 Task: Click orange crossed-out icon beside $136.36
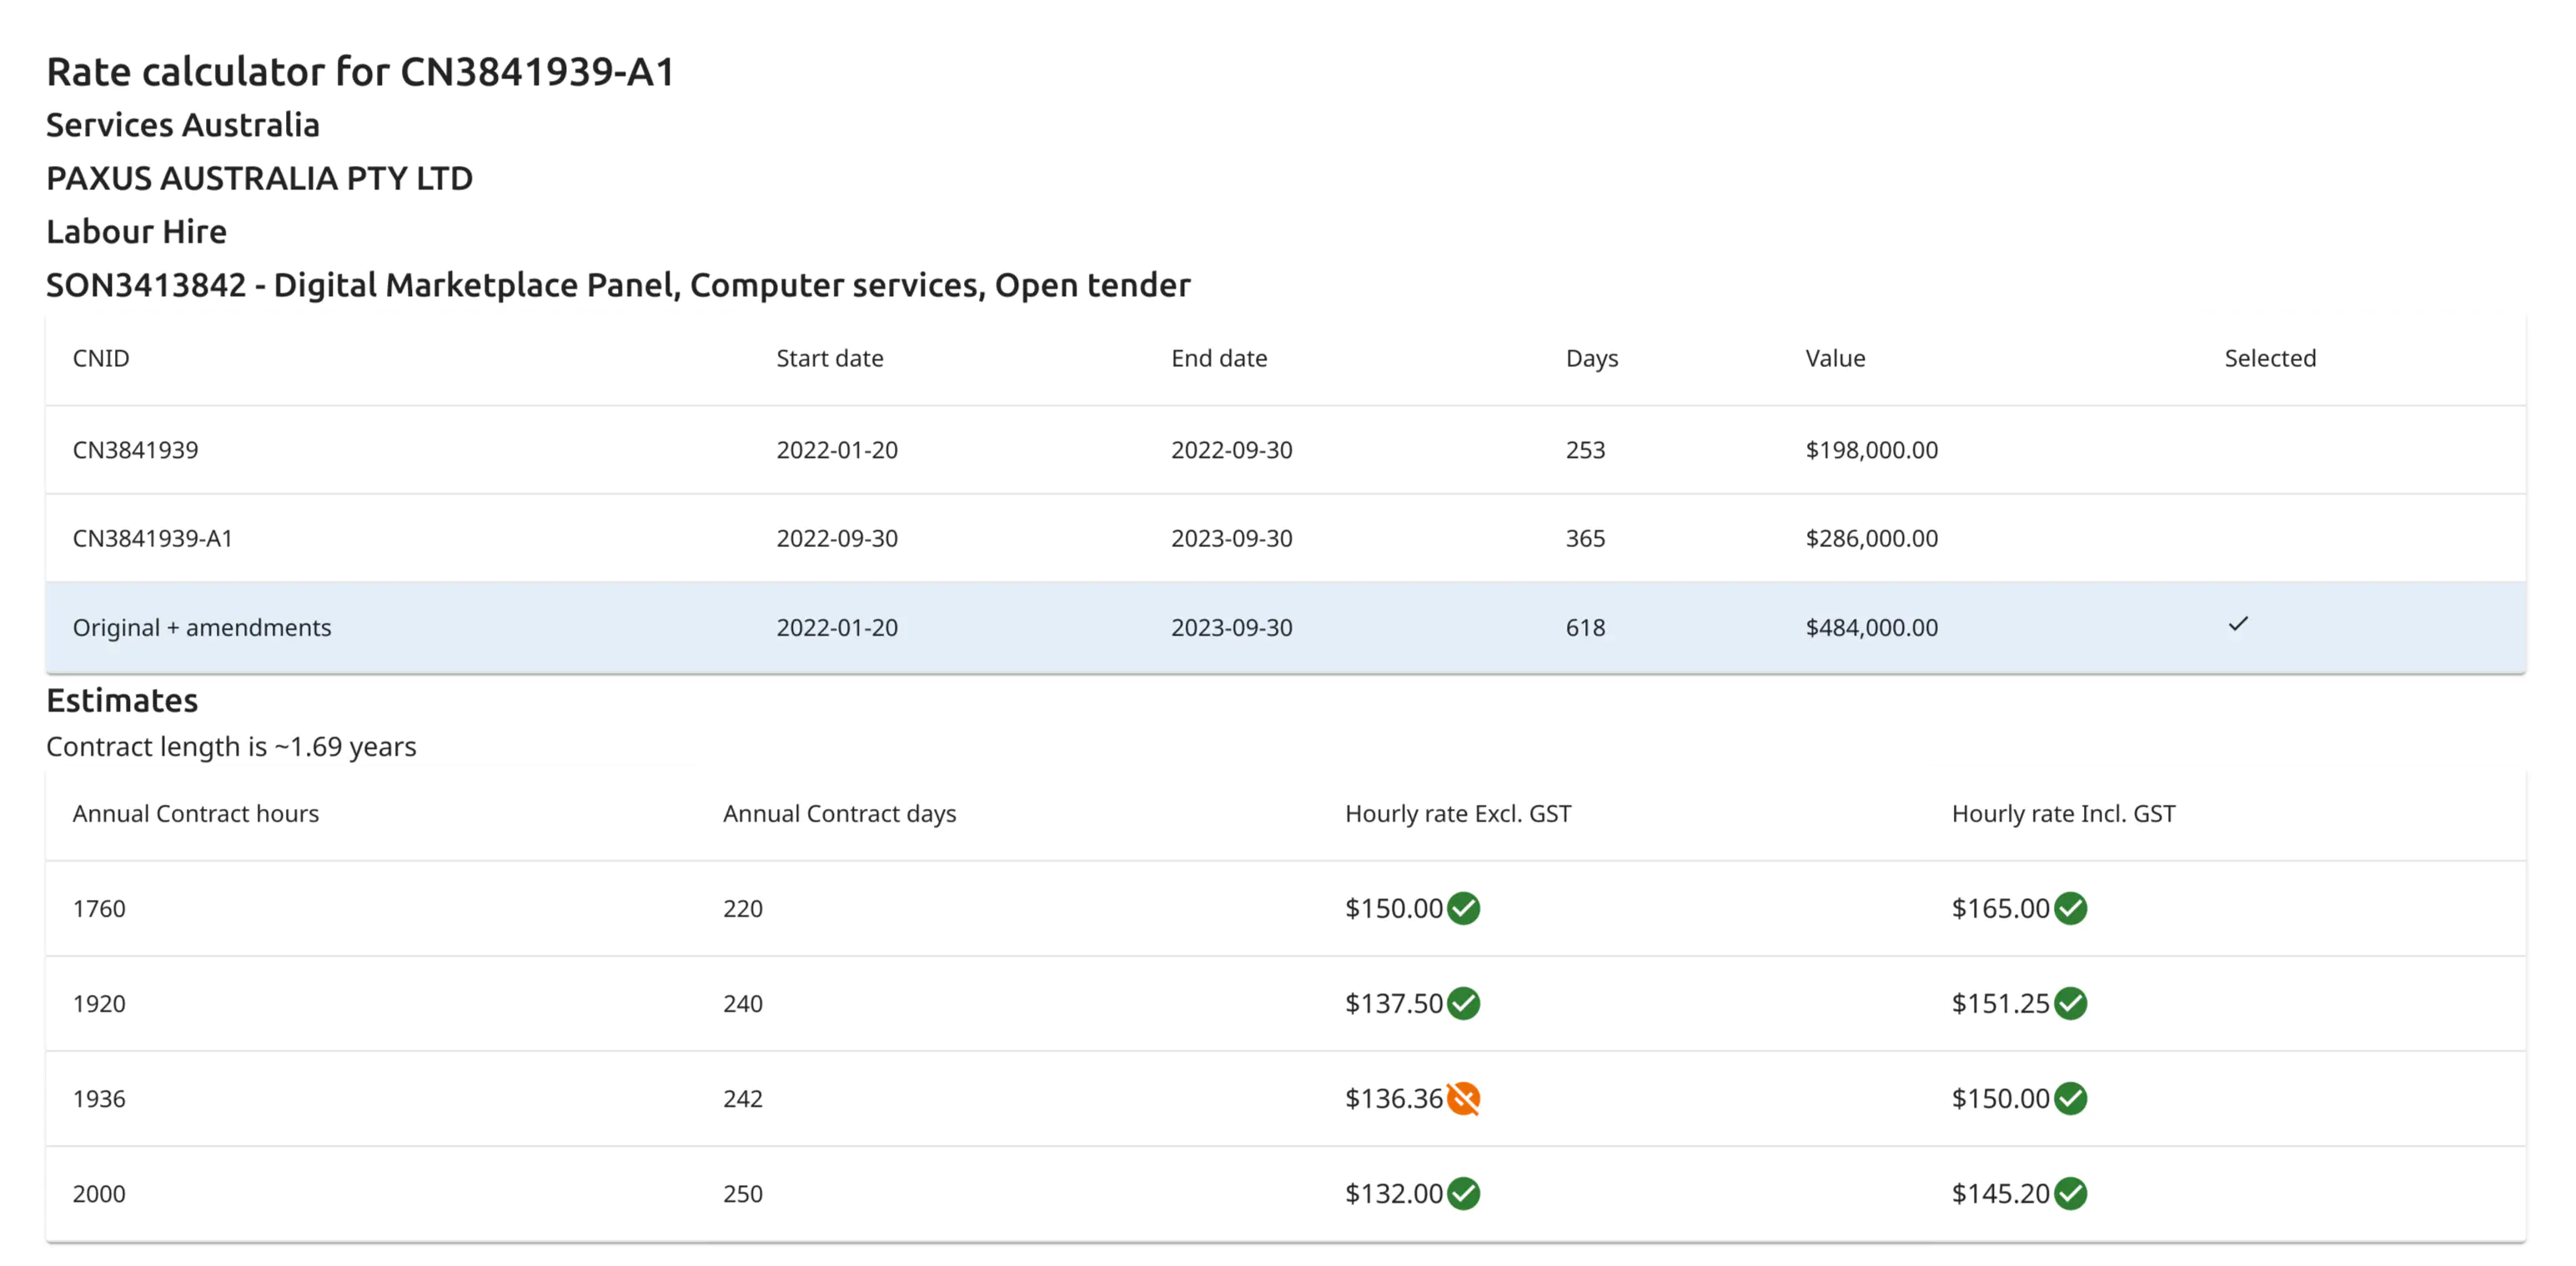coord(1463,1098)
